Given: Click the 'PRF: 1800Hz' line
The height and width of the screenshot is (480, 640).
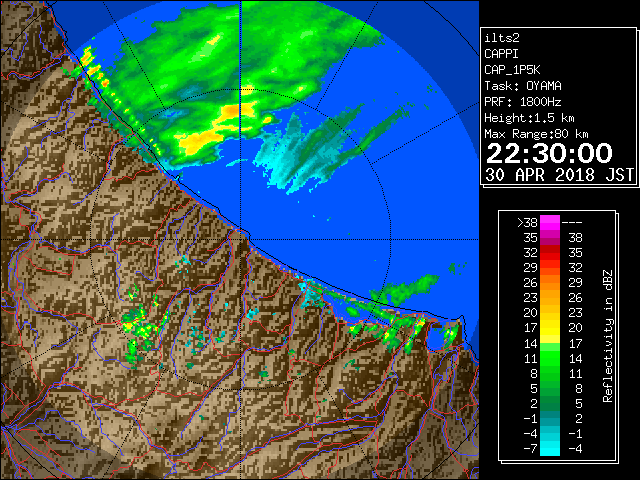Looking at the screenshot, I should [x=523, y=102].
